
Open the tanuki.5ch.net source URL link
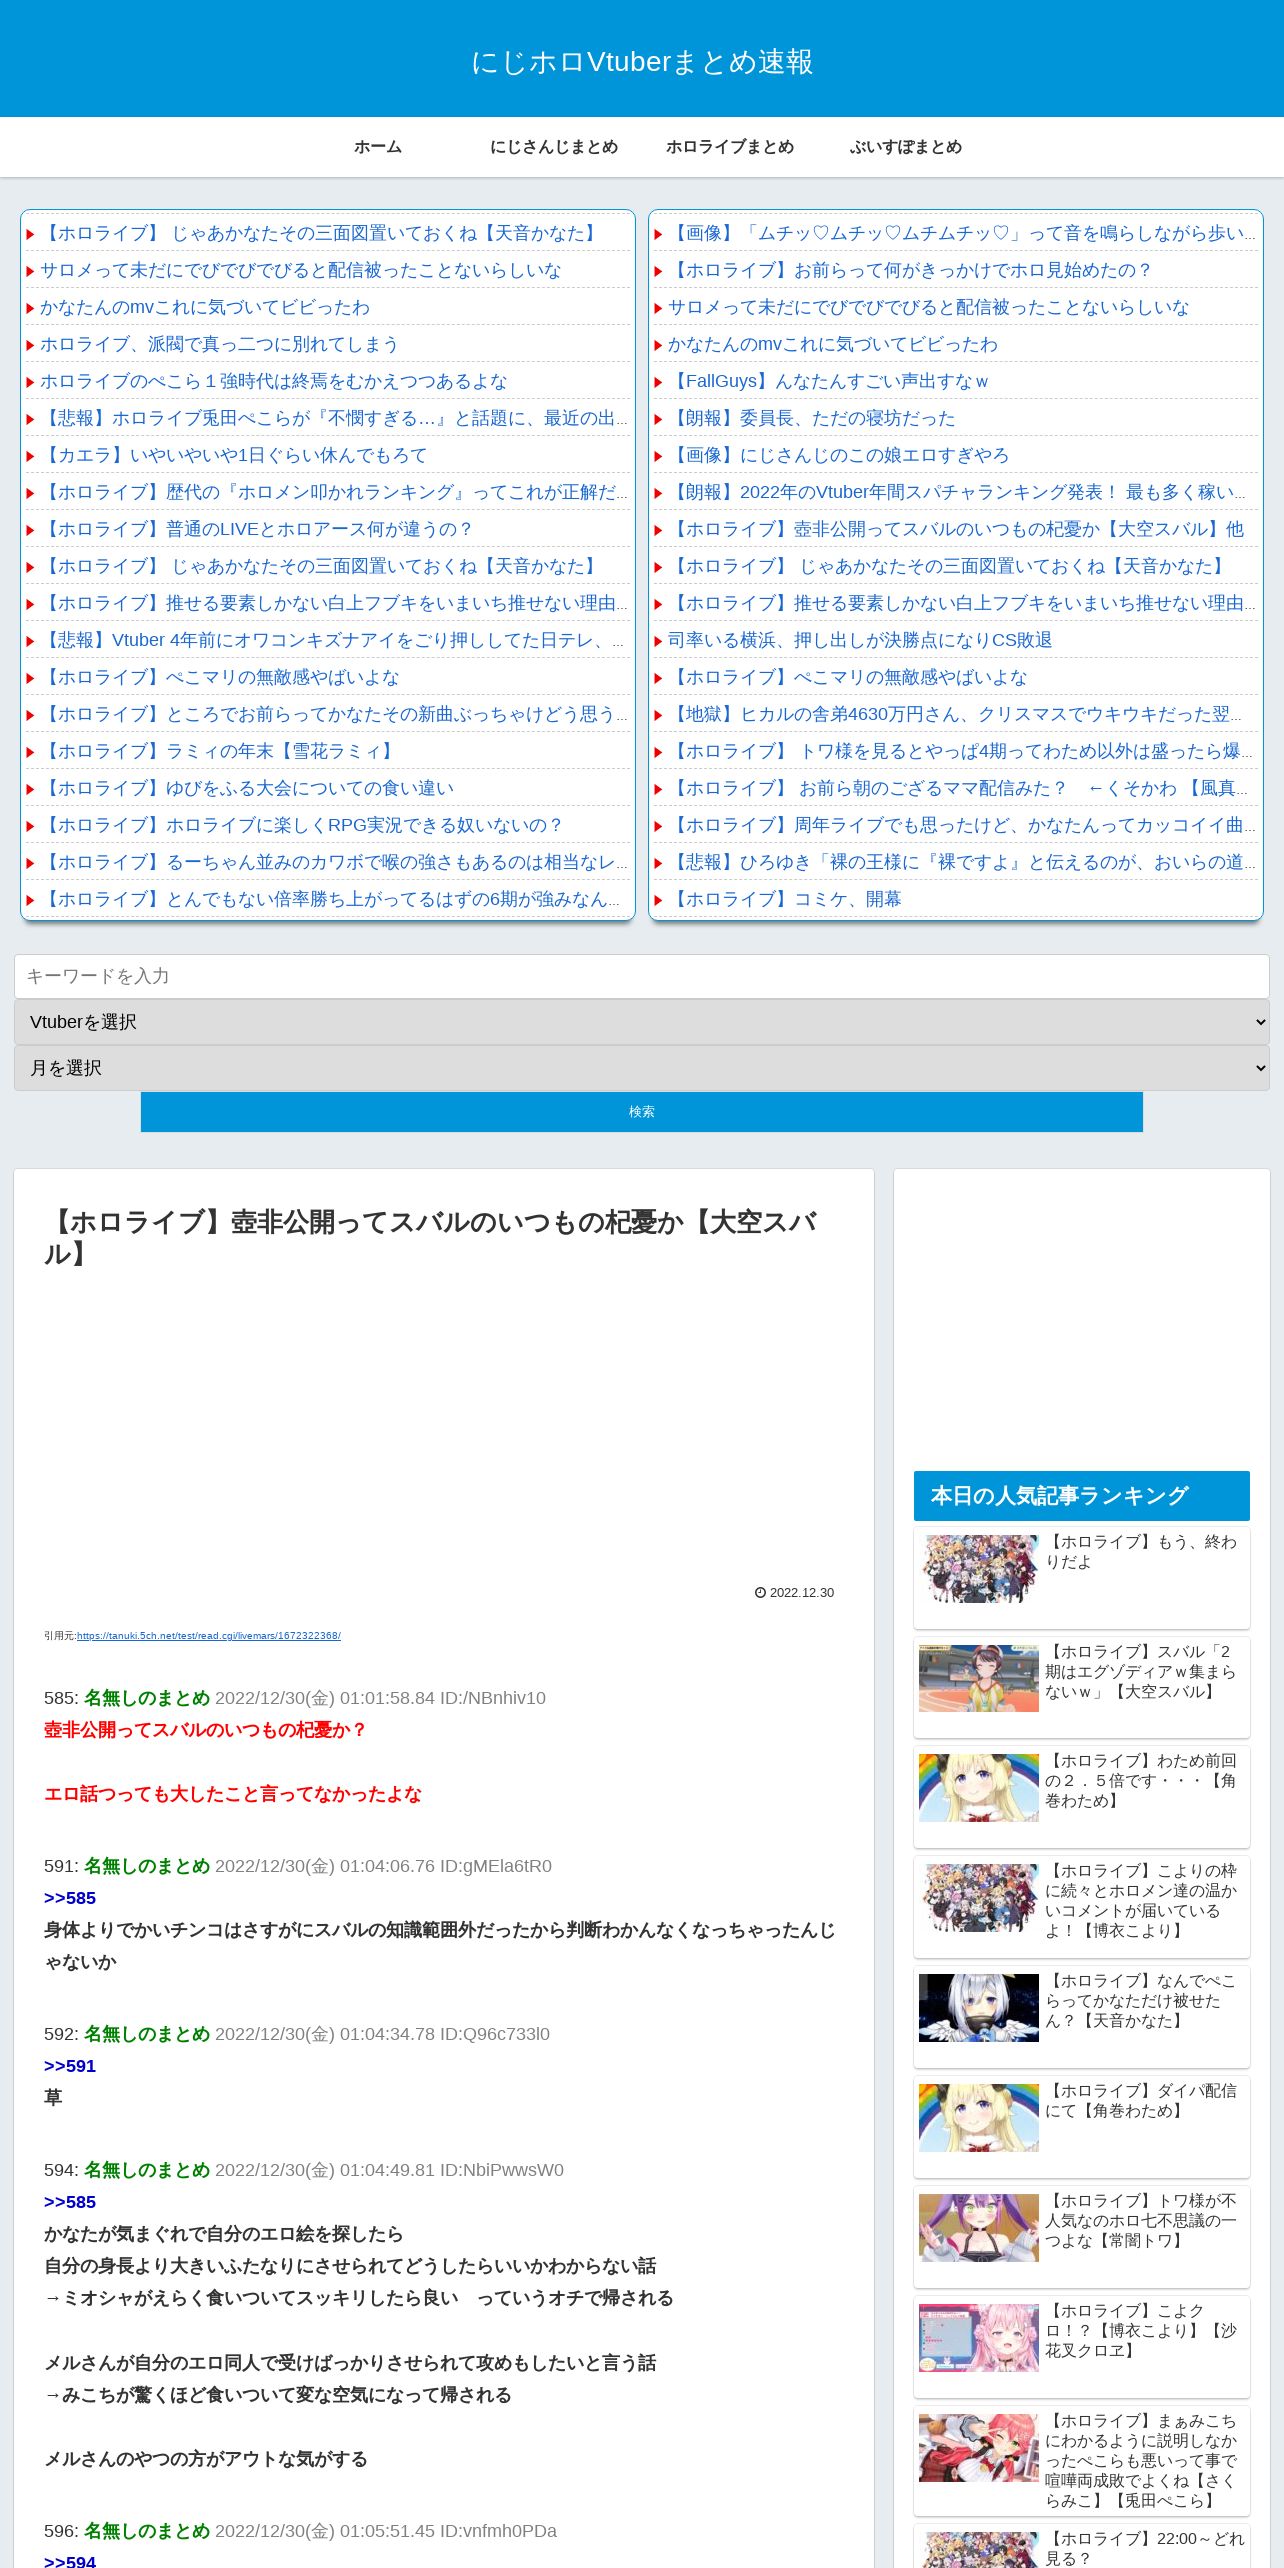click(209, 1636)
